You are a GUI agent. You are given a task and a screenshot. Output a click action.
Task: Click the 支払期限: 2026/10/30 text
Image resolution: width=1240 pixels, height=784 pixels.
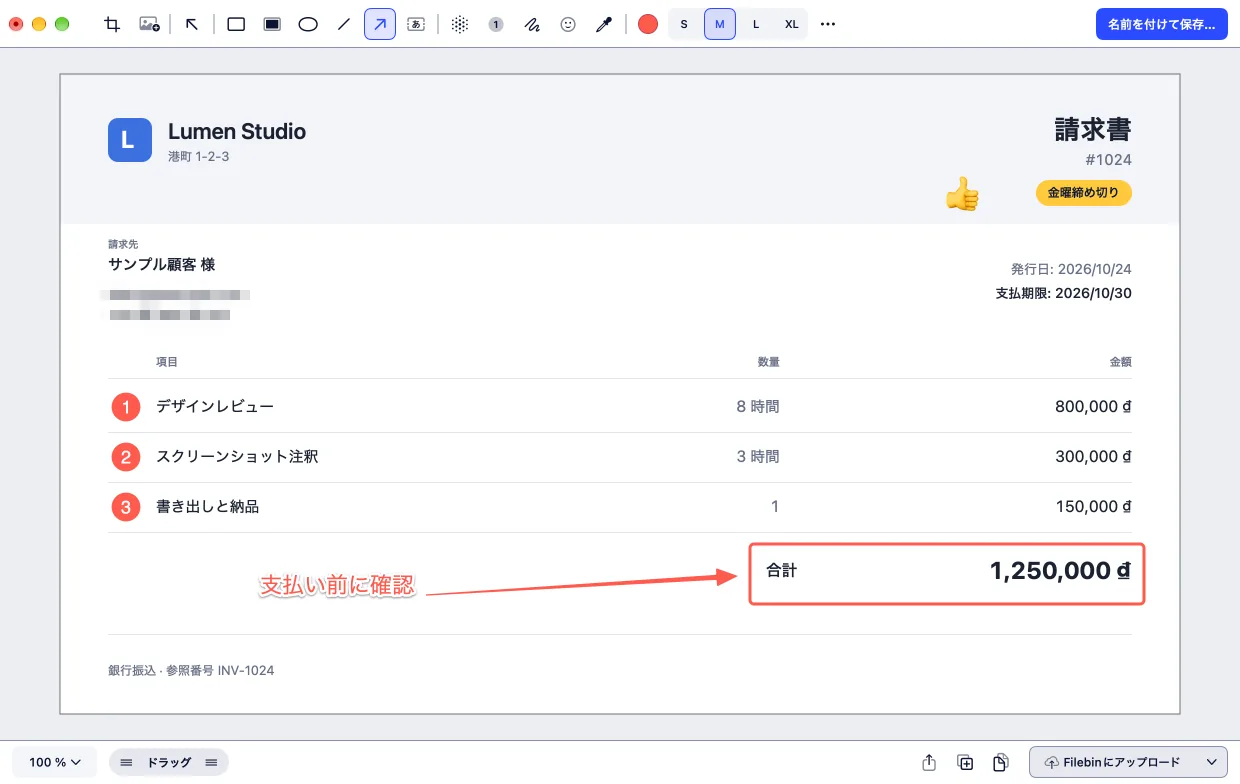pyautogui.click(x=1064, y=294)
